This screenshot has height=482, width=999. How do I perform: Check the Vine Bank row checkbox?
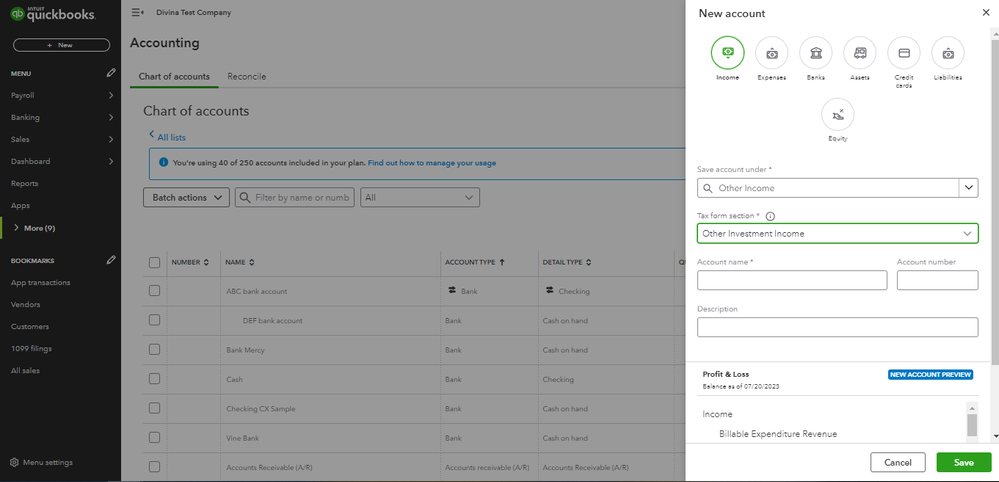click(154, 437)
